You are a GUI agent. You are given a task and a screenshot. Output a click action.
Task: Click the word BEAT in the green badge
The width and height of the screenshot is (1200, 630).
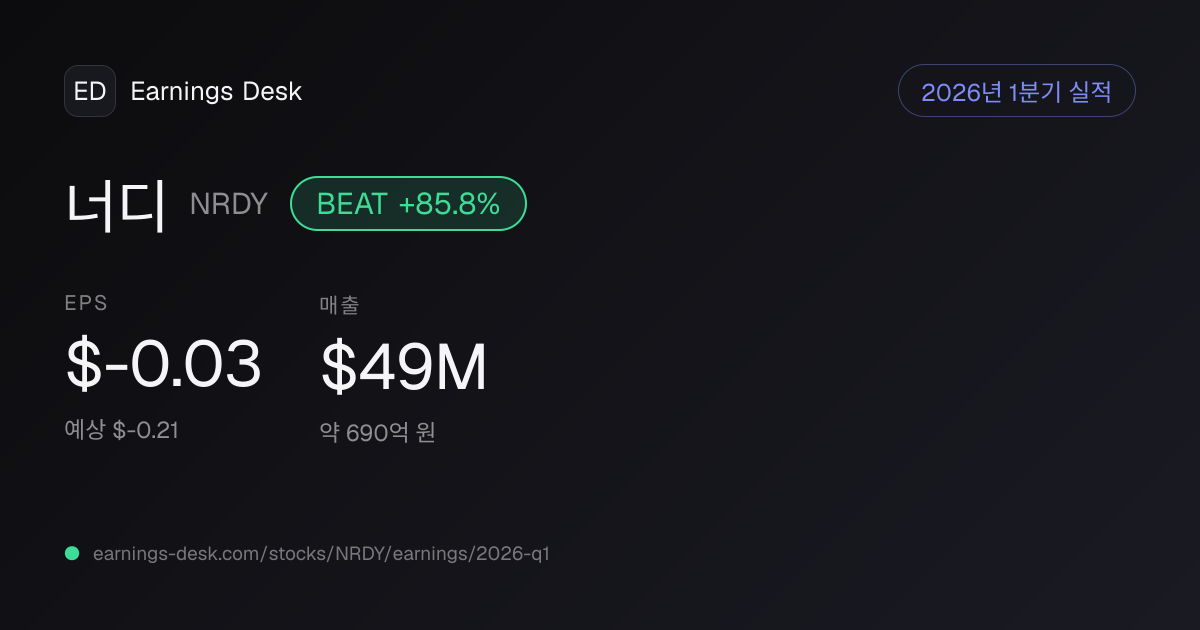[x=352, y=204]
